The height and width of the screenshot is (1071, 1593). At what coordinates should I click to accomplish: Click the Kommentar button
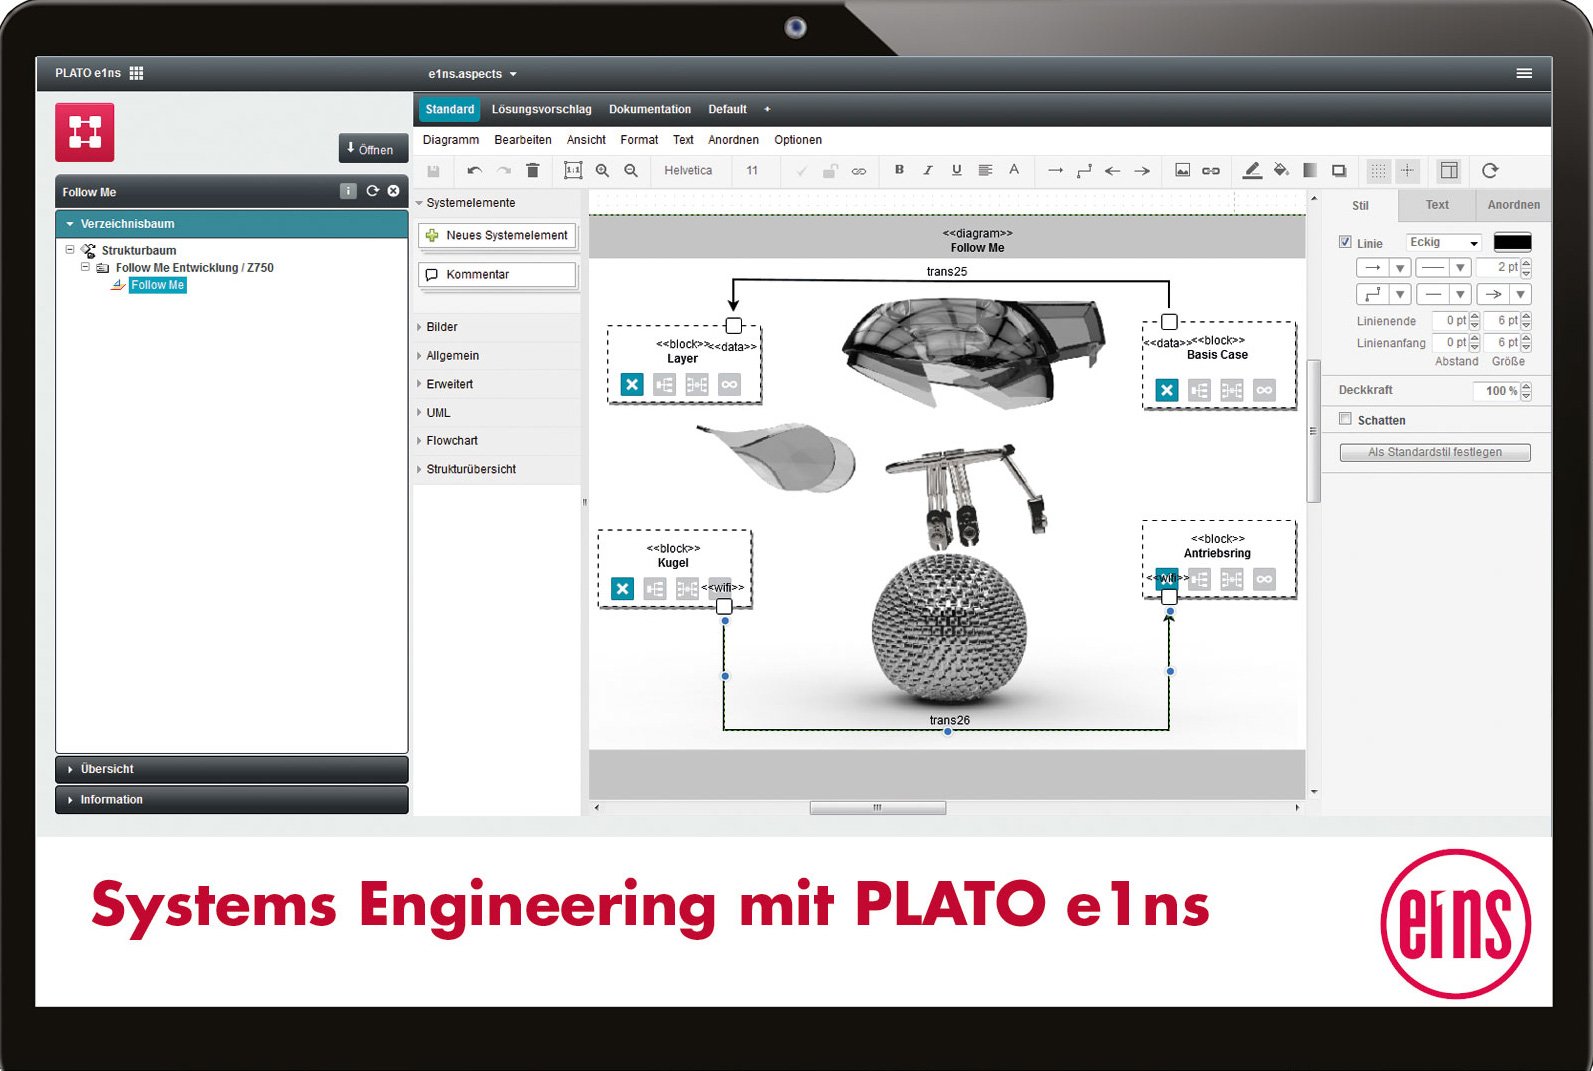(497, 274)
